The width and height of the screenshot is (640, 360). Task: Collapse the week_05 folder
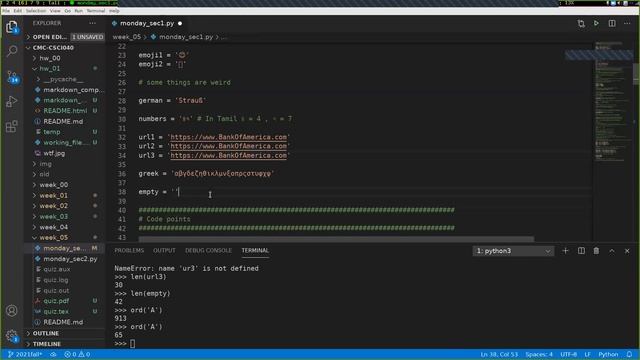[x=65, y=238]
